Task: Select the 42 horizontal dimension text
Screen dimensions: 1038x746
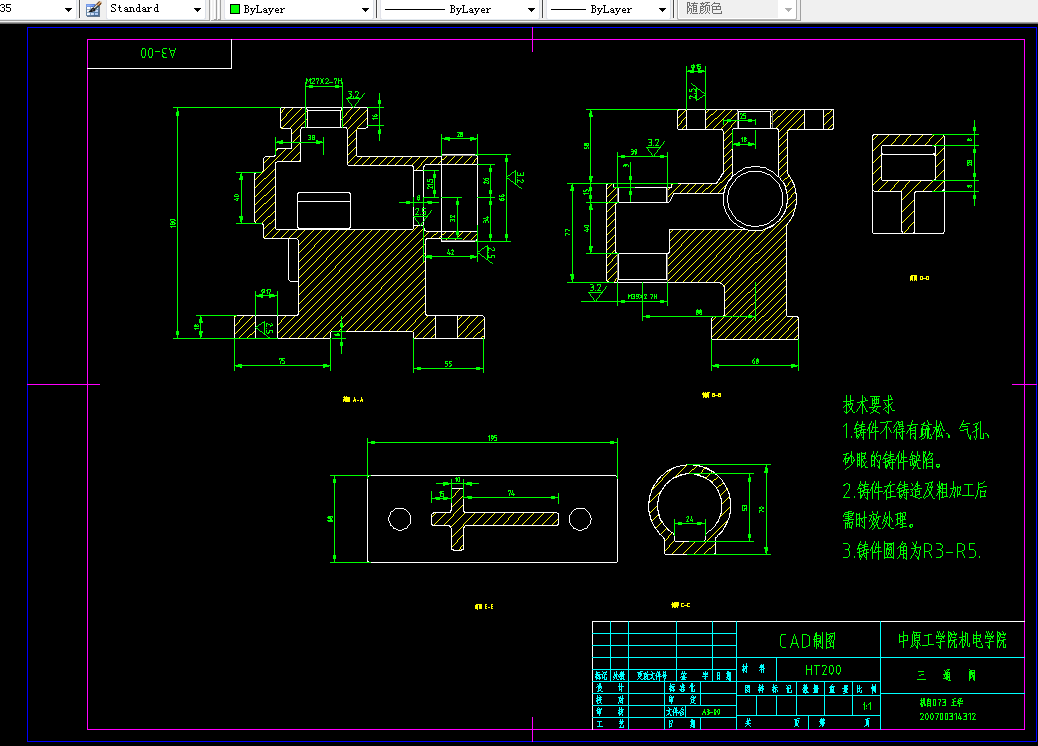Action: 451,252
